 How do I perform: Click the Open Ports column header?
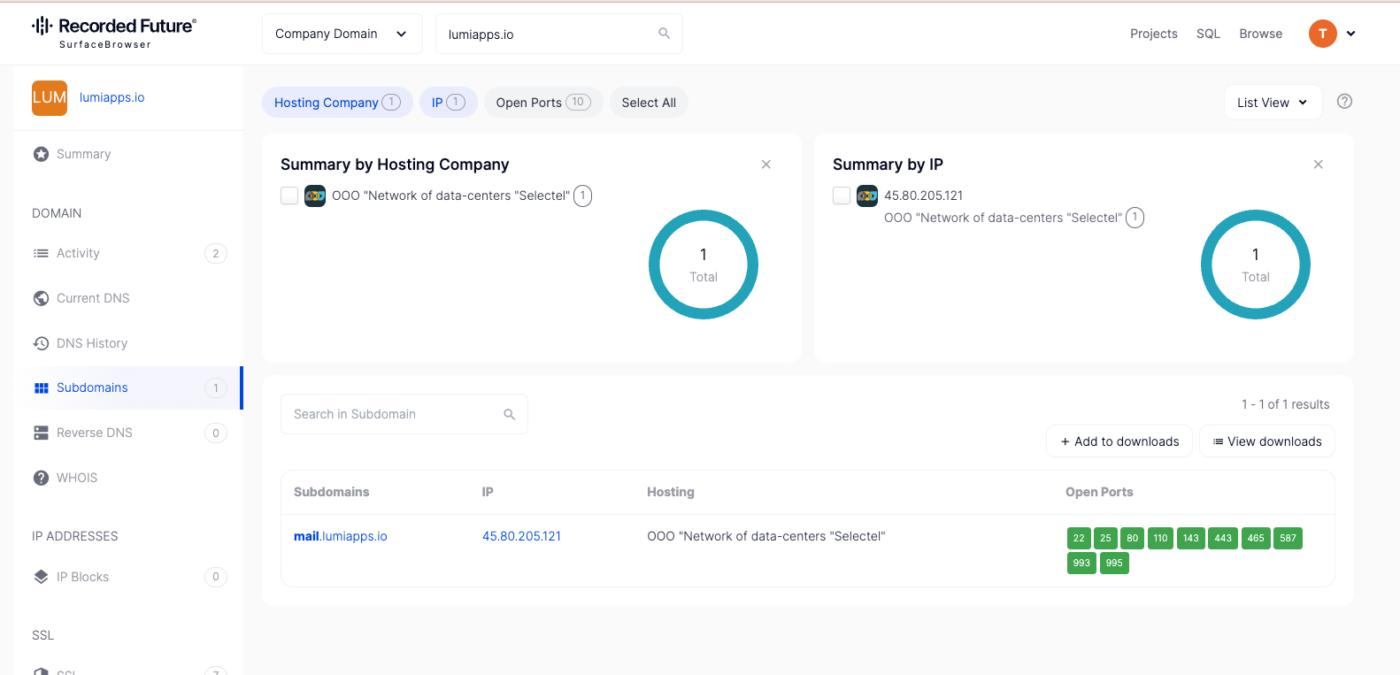pos(1099,492)
